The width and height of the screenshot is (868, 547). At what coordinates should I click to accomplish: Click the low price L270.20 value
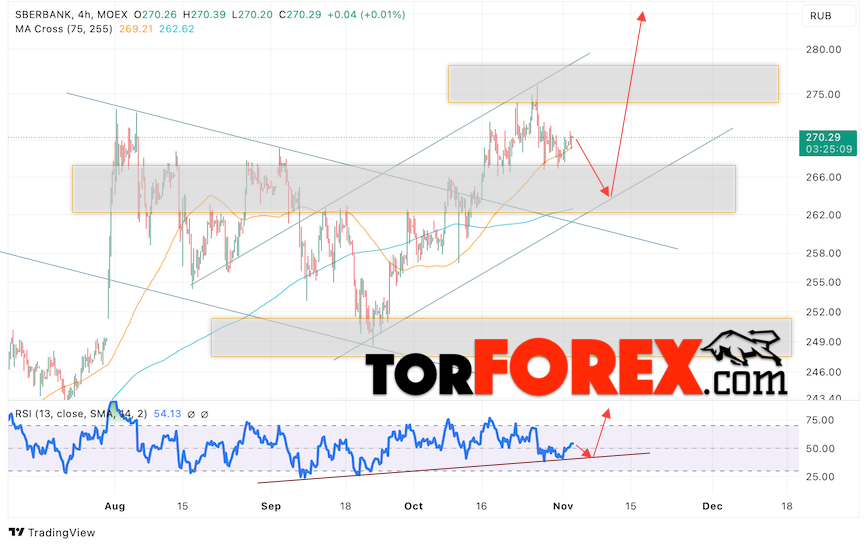(252, 15)
